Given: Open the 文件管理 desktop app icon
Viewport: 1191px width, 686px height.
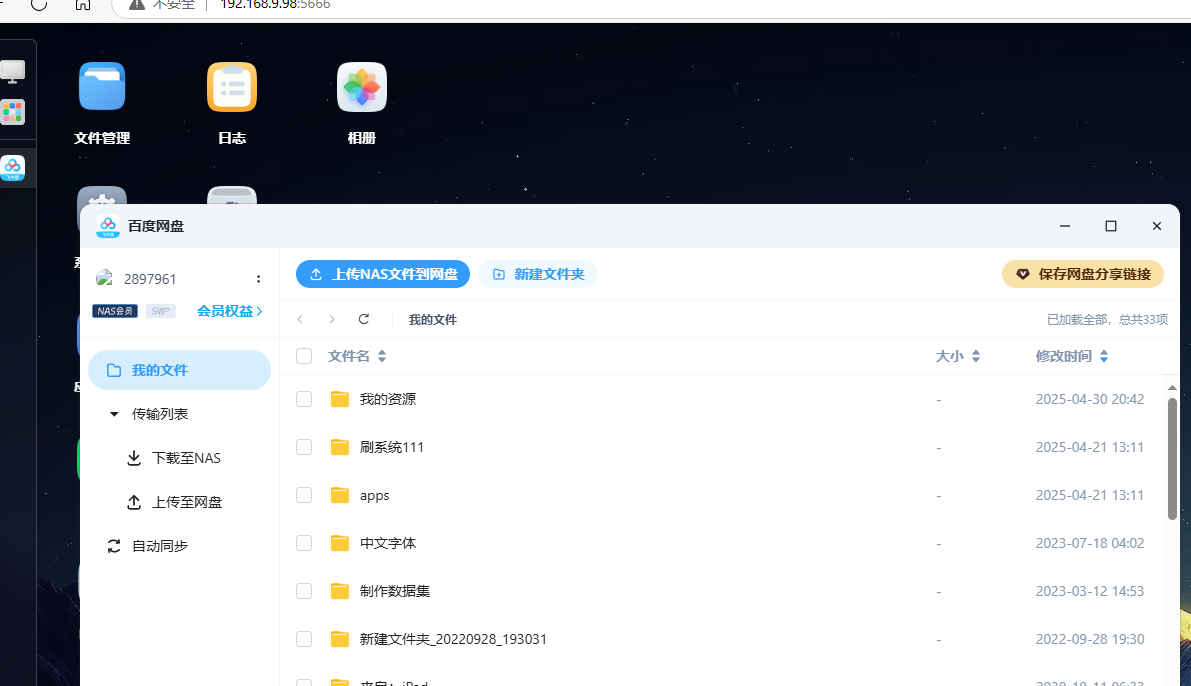Looking at the screenshot, I should [x=102, y=87].
